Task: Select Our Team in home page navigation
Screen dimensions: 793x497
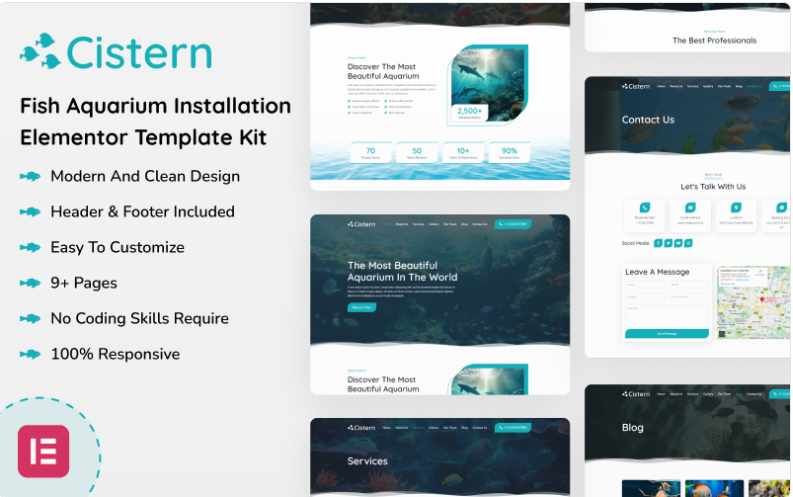Action: (x=450, y=224)
